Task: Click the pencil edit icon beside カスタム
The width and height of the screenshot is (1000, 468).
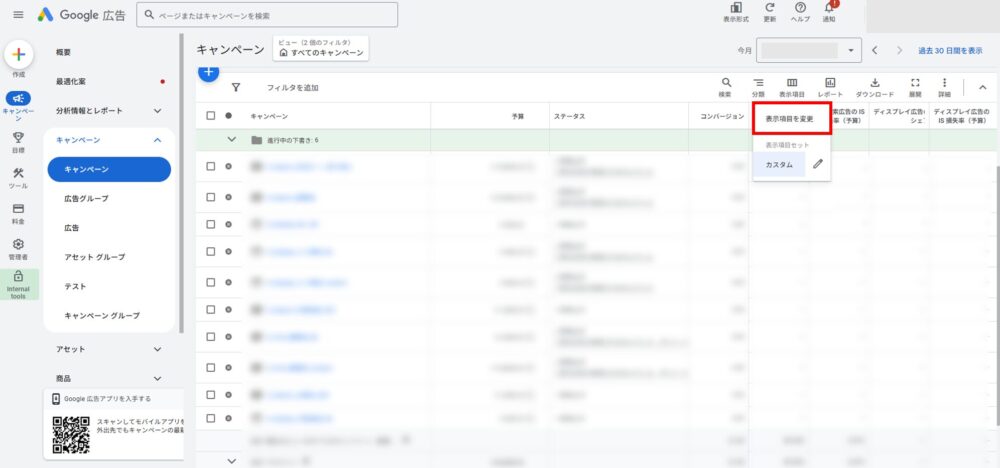Action: tap(818, 164)
